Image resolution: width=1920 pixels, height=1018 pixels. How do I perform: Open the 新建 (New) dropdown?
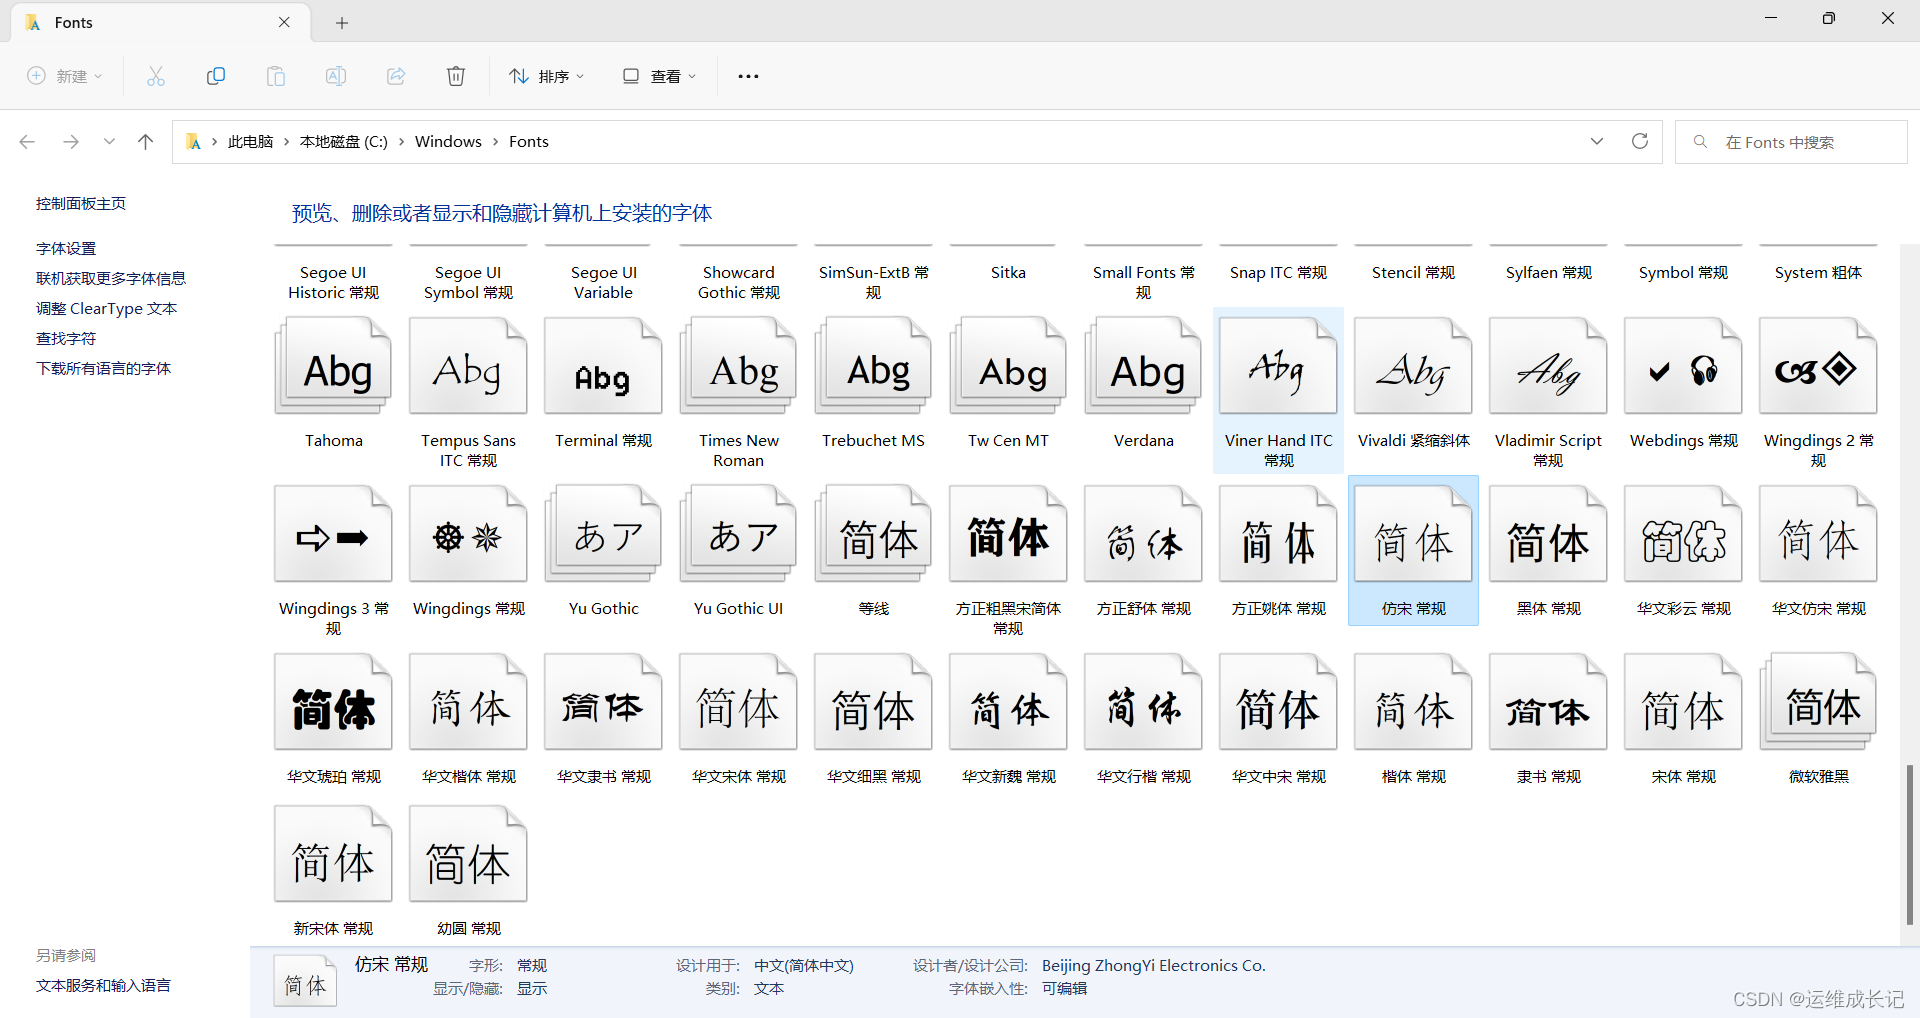pos(65,76)
